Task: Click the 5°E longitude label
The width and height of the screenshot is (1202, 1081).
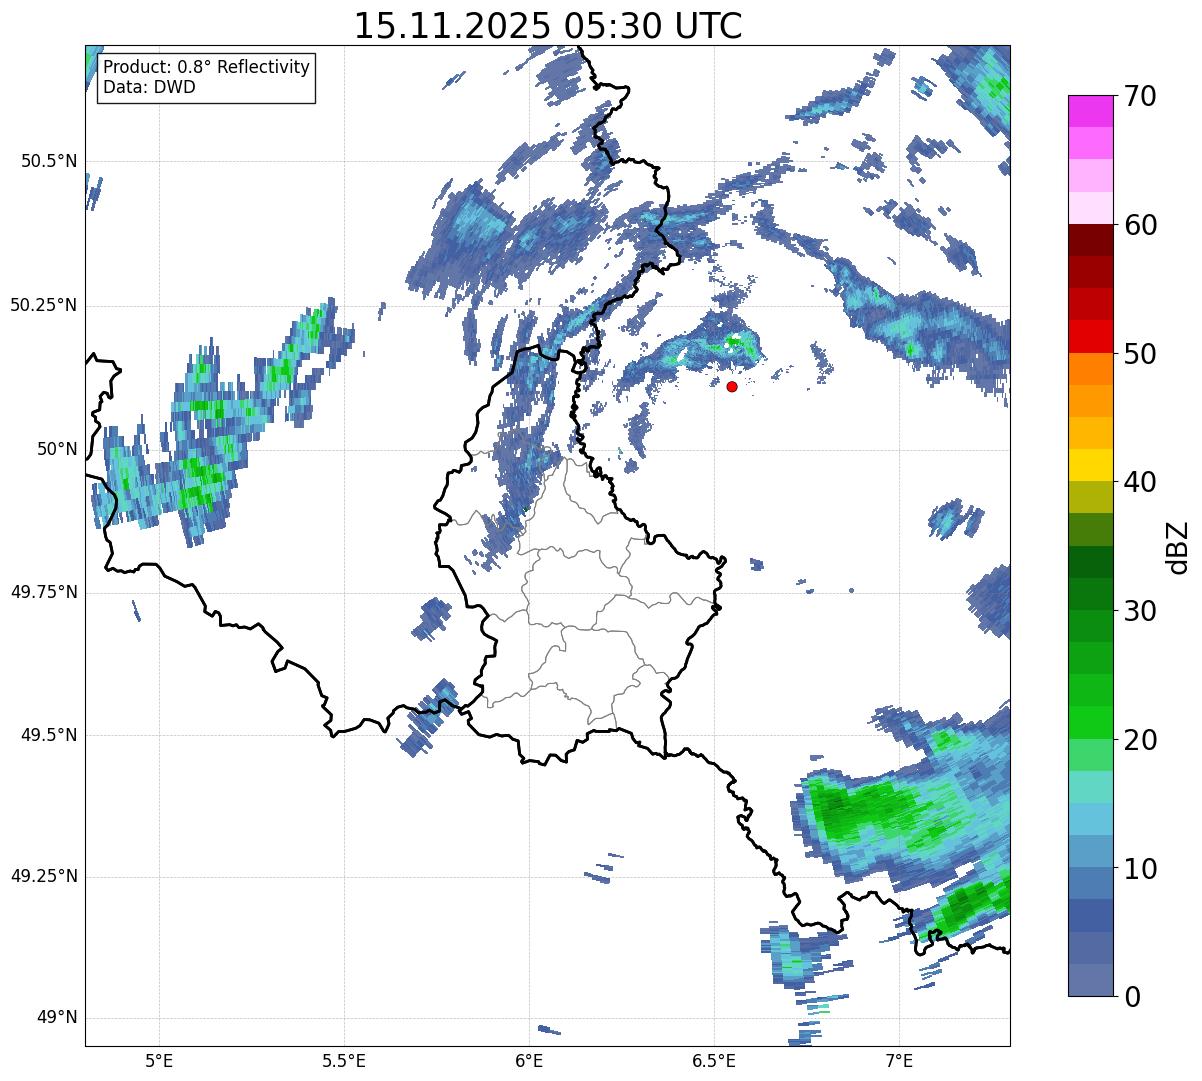Action: coord(159,1060)
